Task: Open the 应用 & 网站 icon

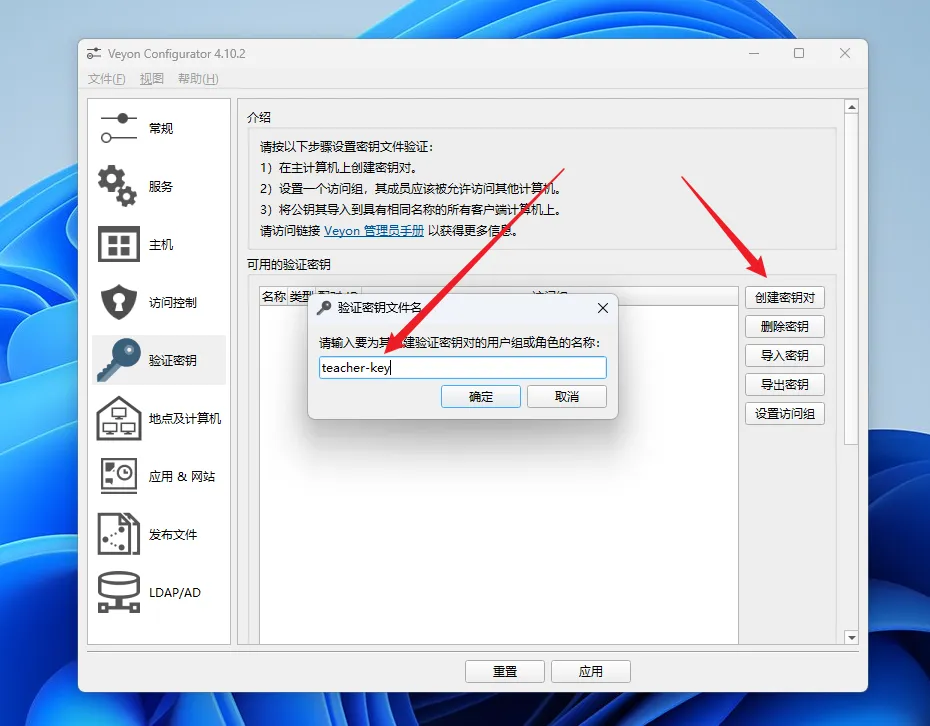Action: tap(119, 476)
